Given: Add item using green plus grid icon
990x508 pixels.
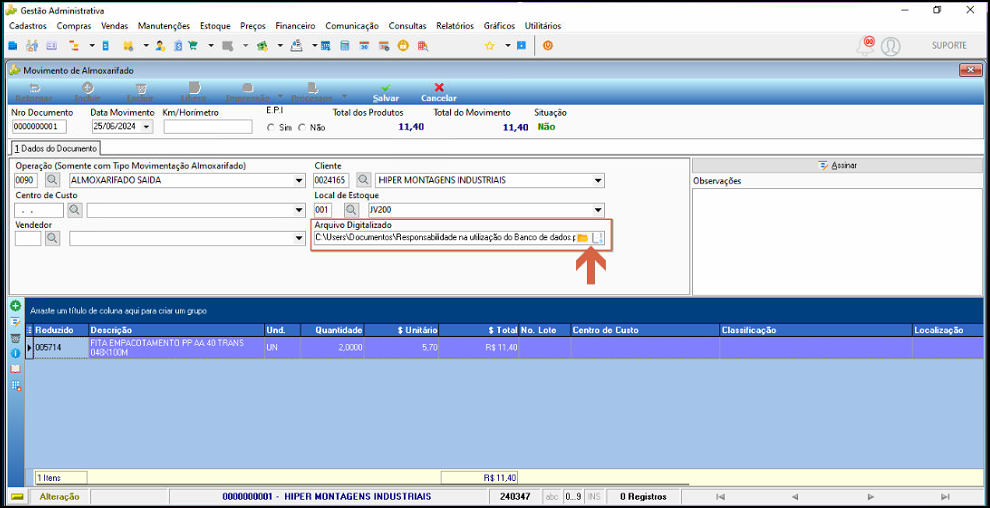Looking at the screenshot, I should (16, 306).
